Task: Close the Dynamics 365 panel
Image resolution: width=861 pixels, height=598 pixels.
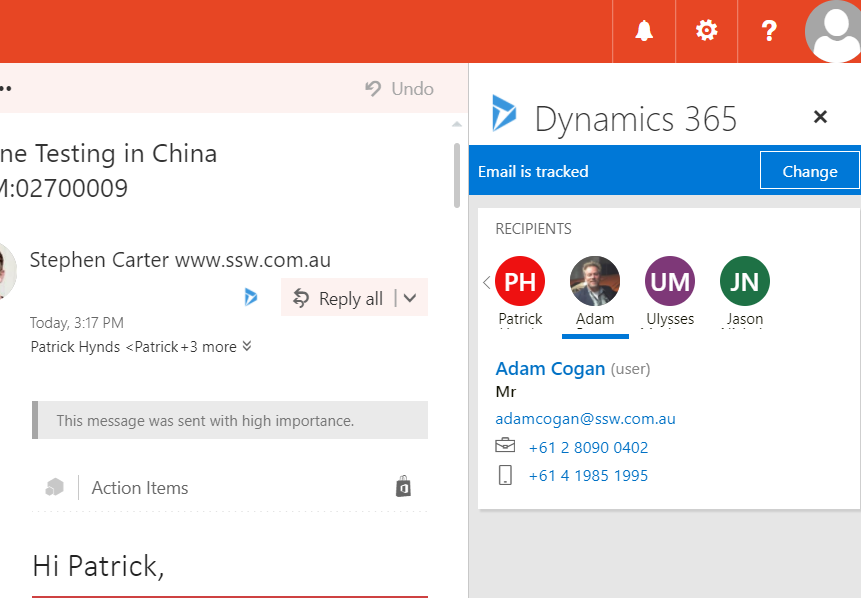Action: (820, 117)
